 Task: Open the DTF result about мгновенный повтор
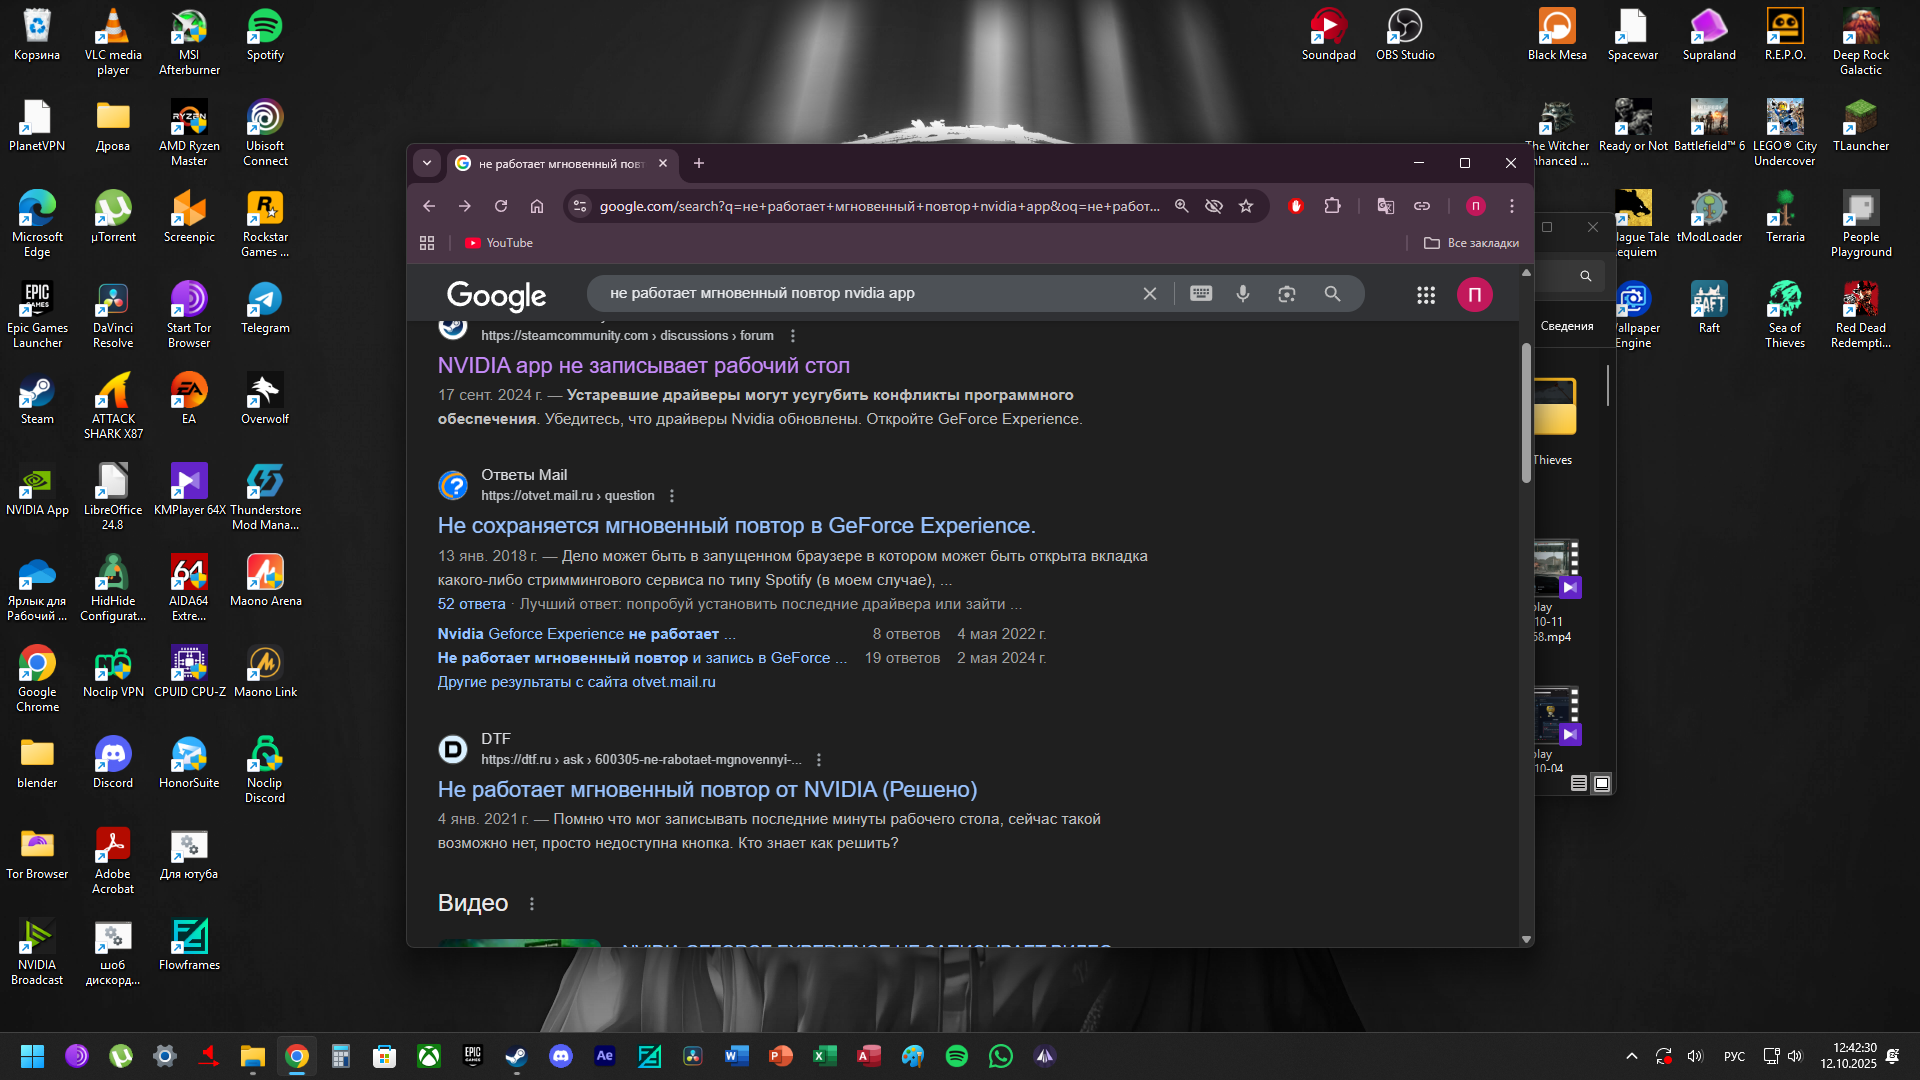(x=707, y=790)
